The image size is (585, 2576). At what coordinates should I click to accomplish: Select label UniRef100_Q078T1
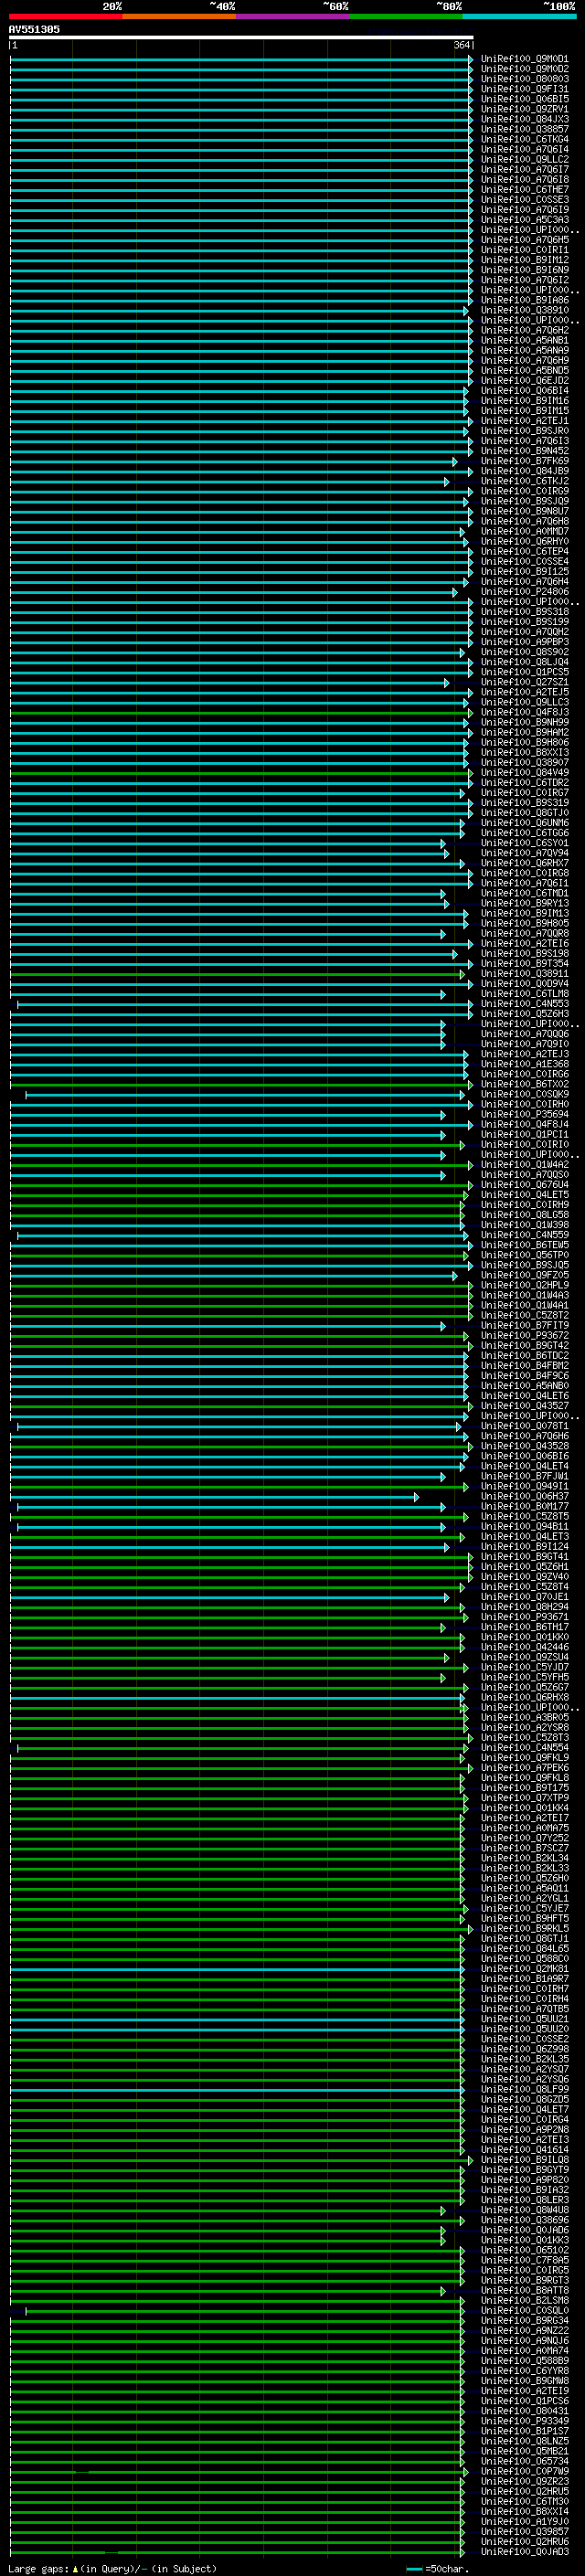[x=525, y=1426]
